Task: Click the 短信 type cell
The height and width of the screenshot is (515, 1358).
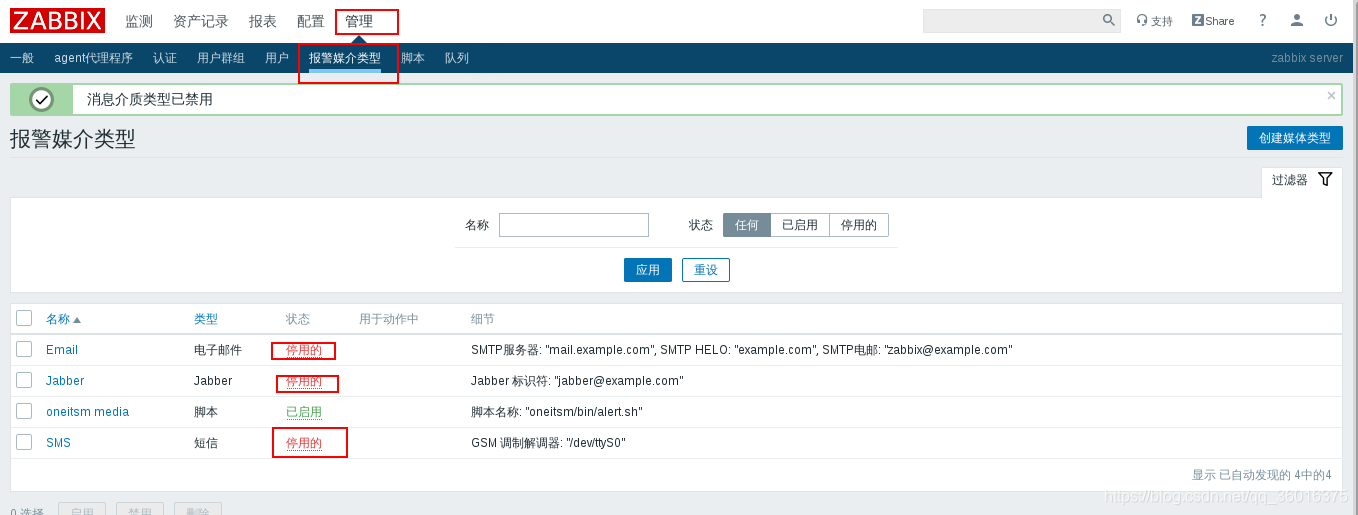Action: [x=206, y=443]
